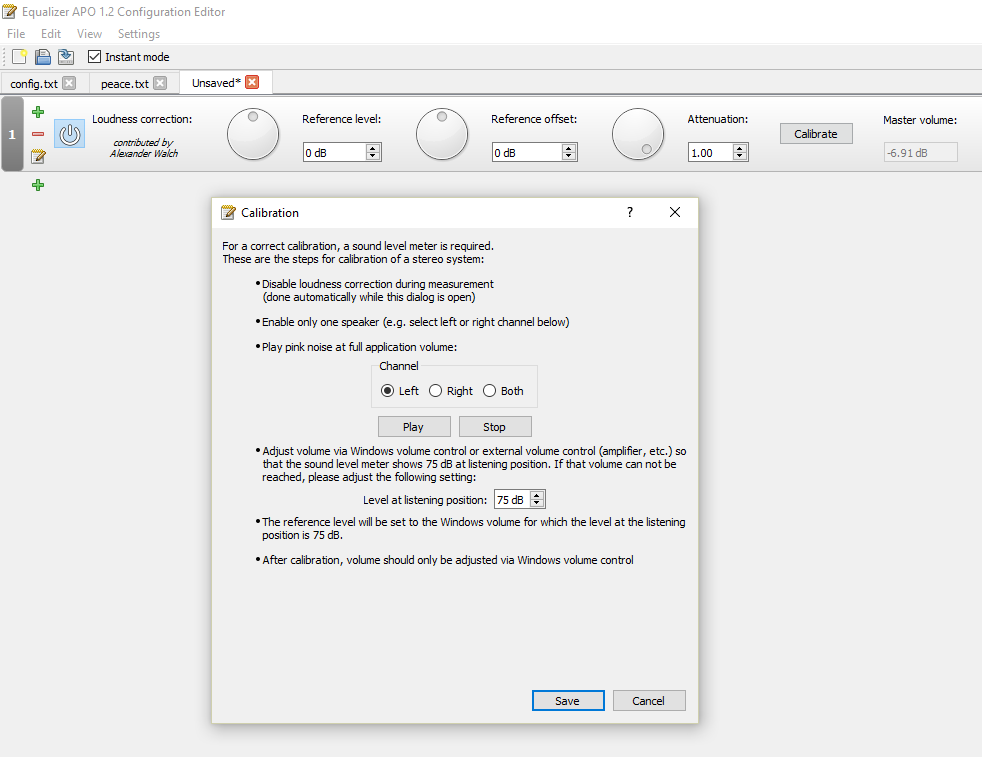Click the Calibration dialog help question mark

point(630,212)
